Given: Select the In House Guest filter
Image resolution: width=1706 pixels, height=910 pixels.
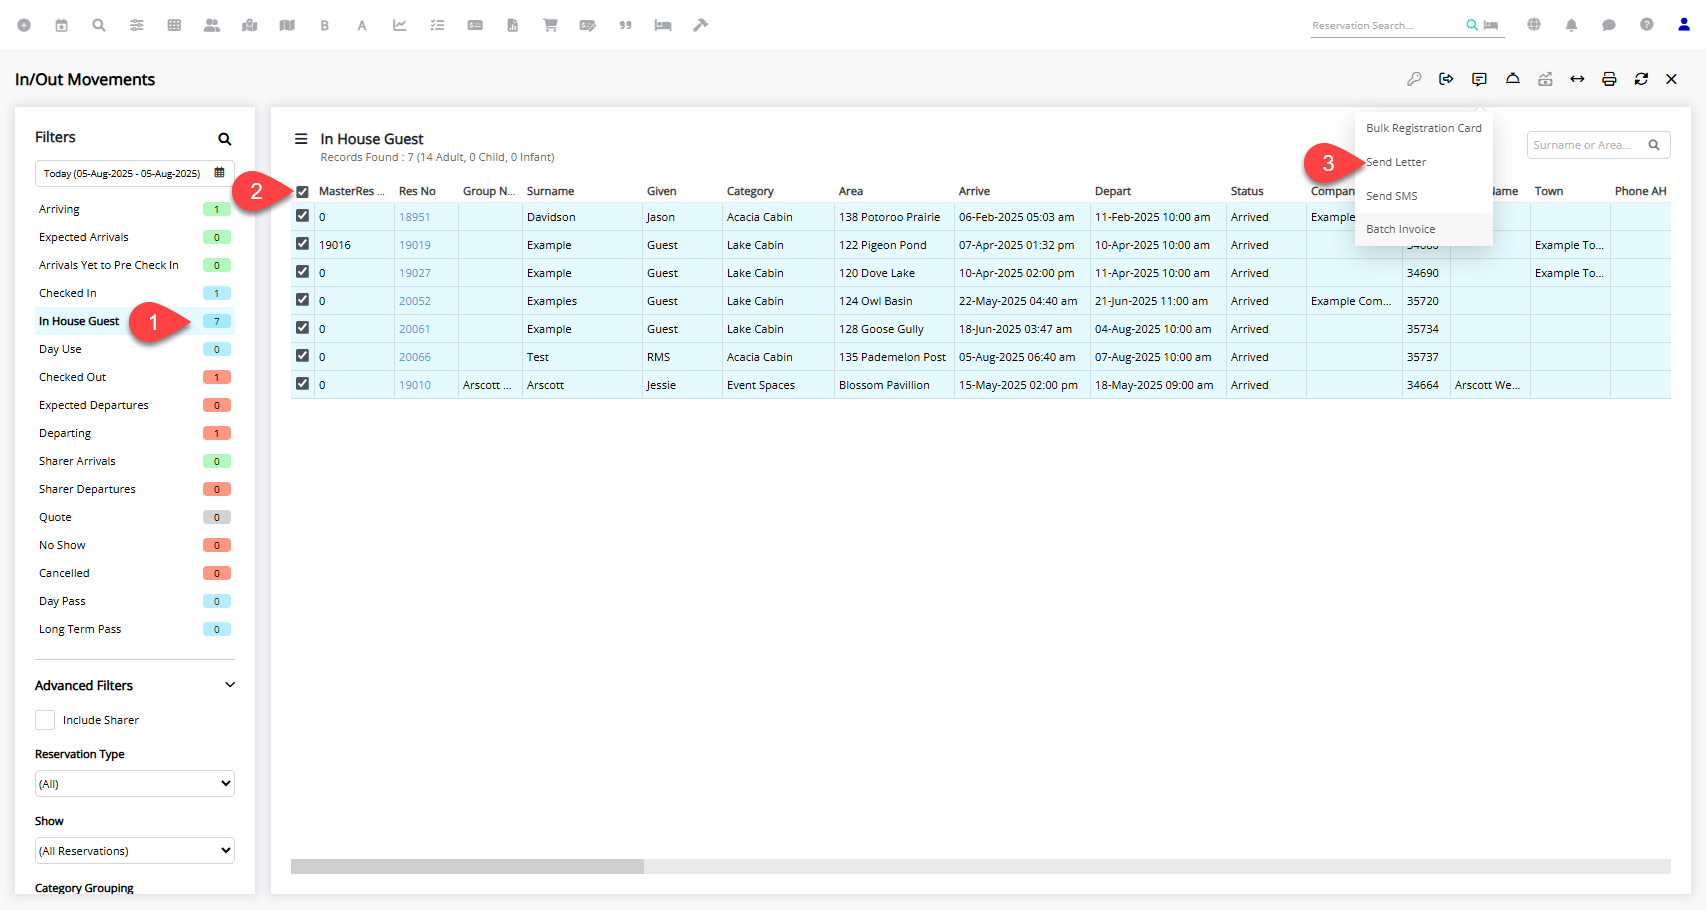Looking at the screenshot, I should pos(135,321).
